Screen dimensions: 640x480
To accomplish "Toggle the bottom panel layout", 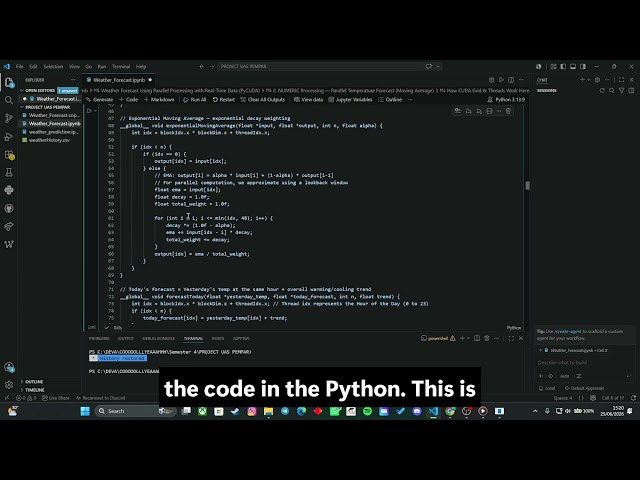I will (x=573, y=67).
